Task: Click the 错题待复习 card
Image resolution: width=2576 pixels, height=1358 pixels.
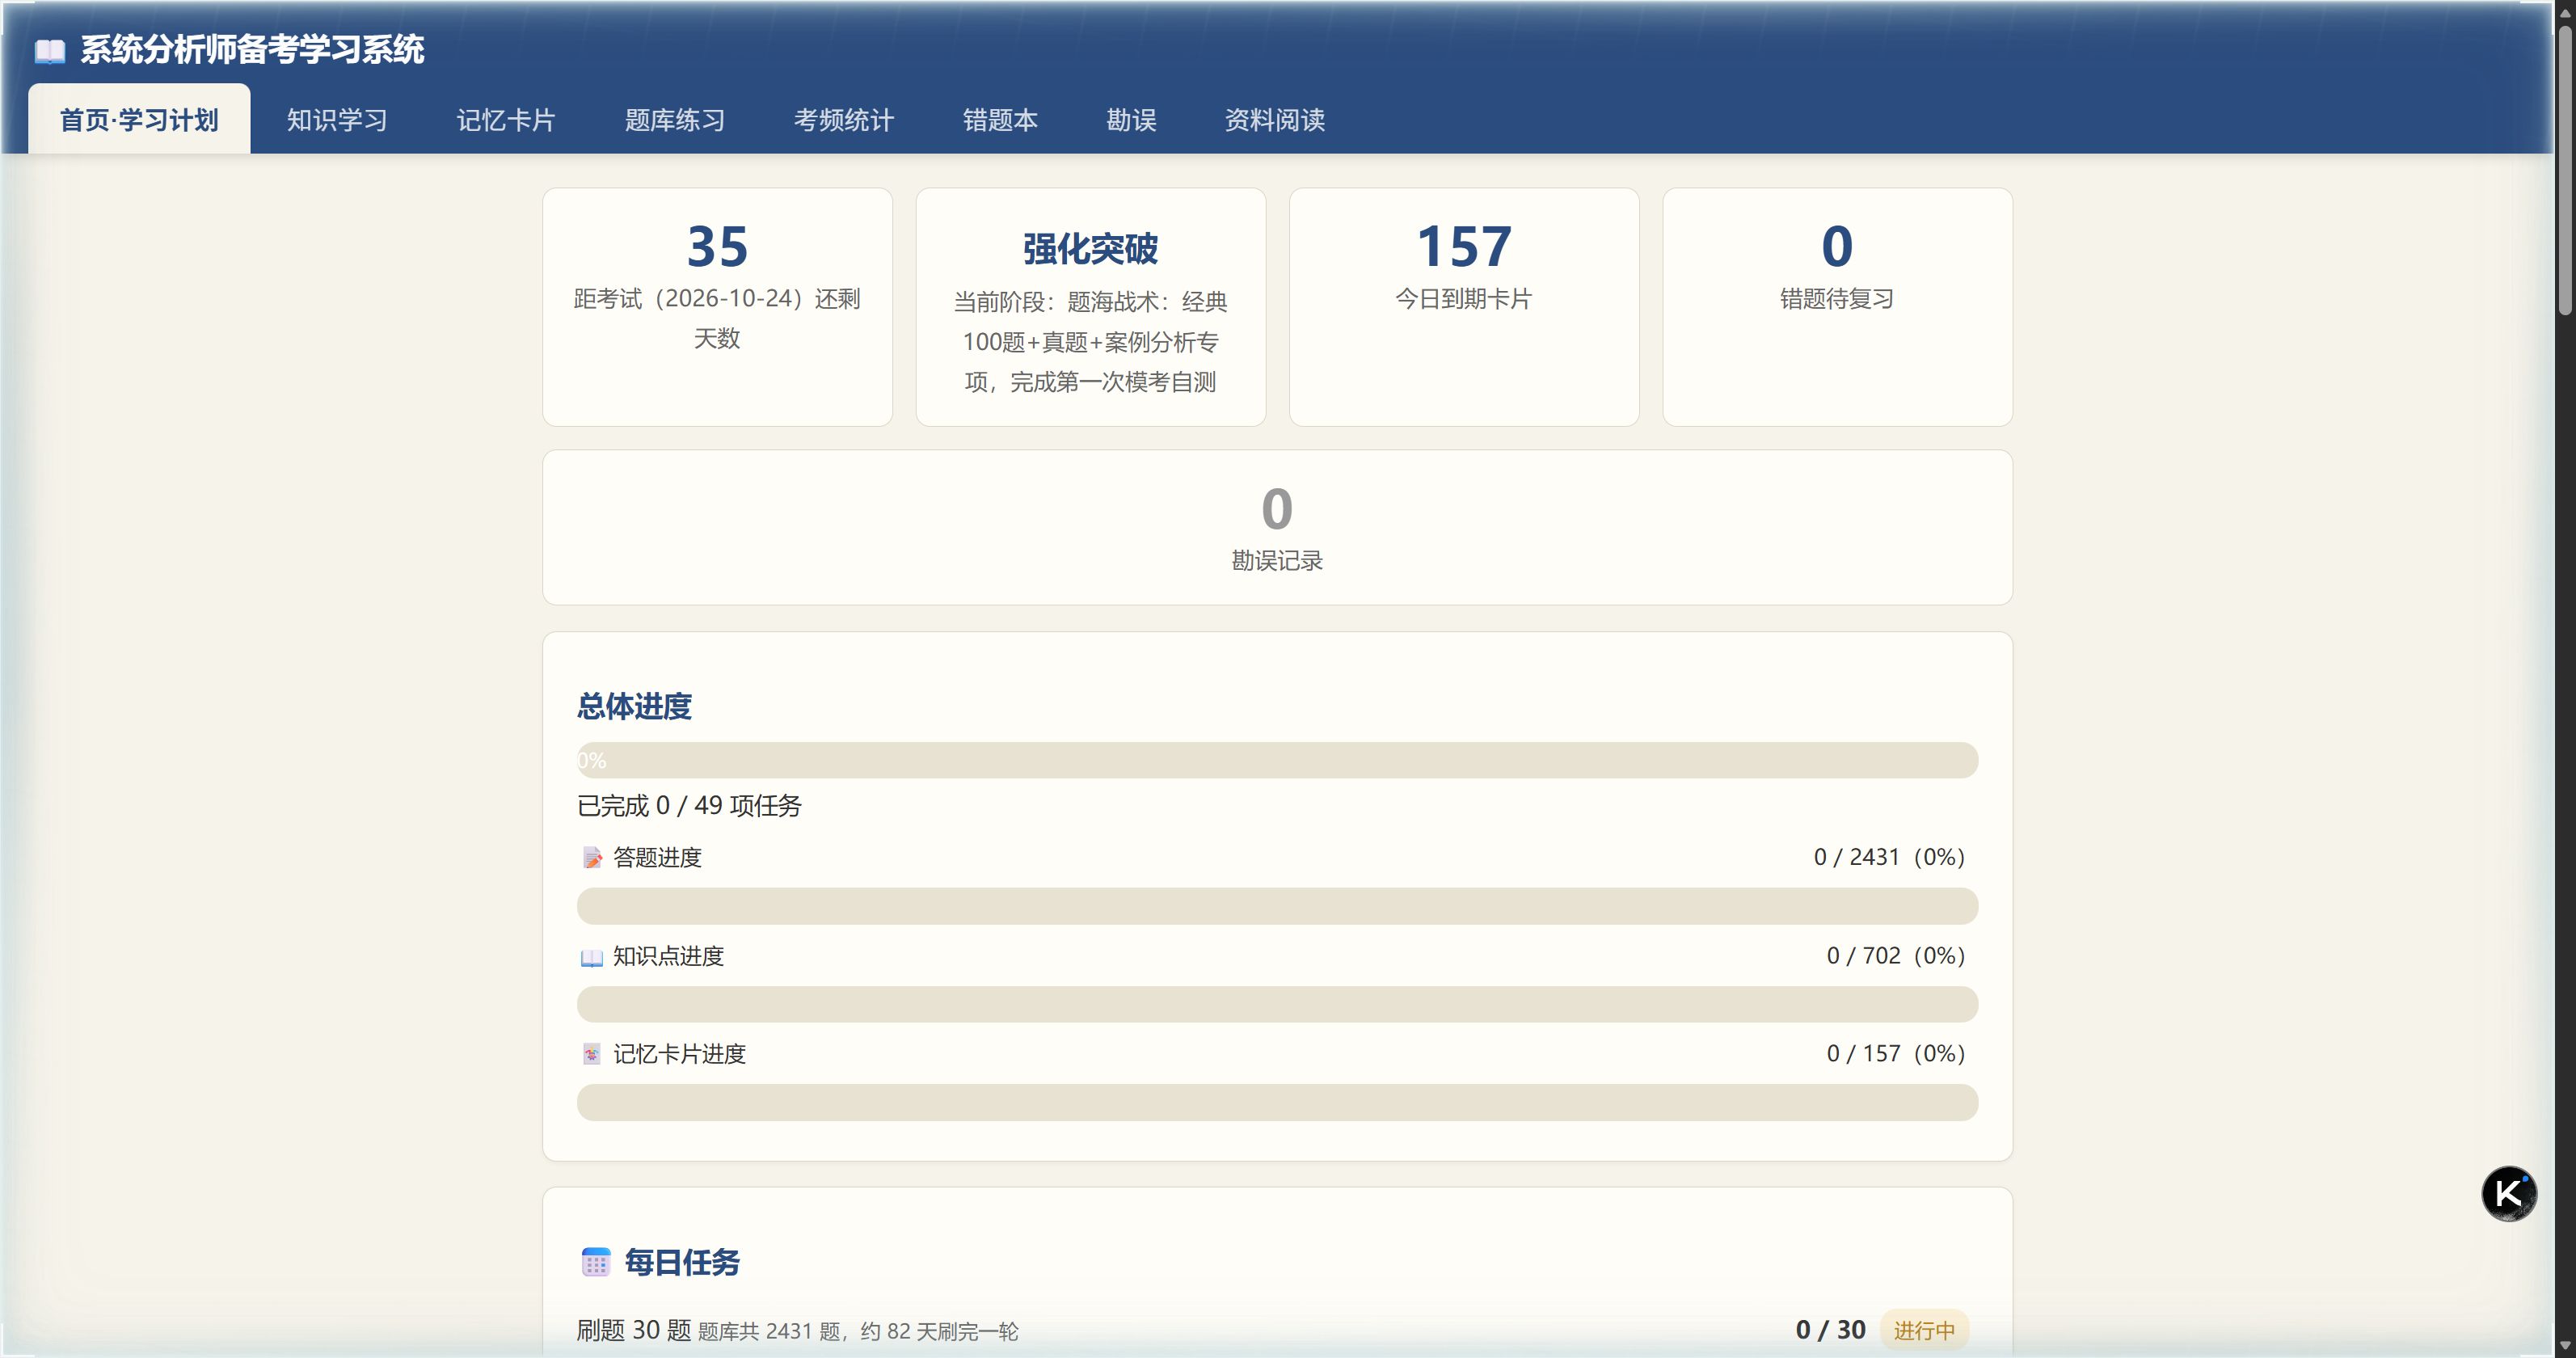Action: (x=1837, y=307)
